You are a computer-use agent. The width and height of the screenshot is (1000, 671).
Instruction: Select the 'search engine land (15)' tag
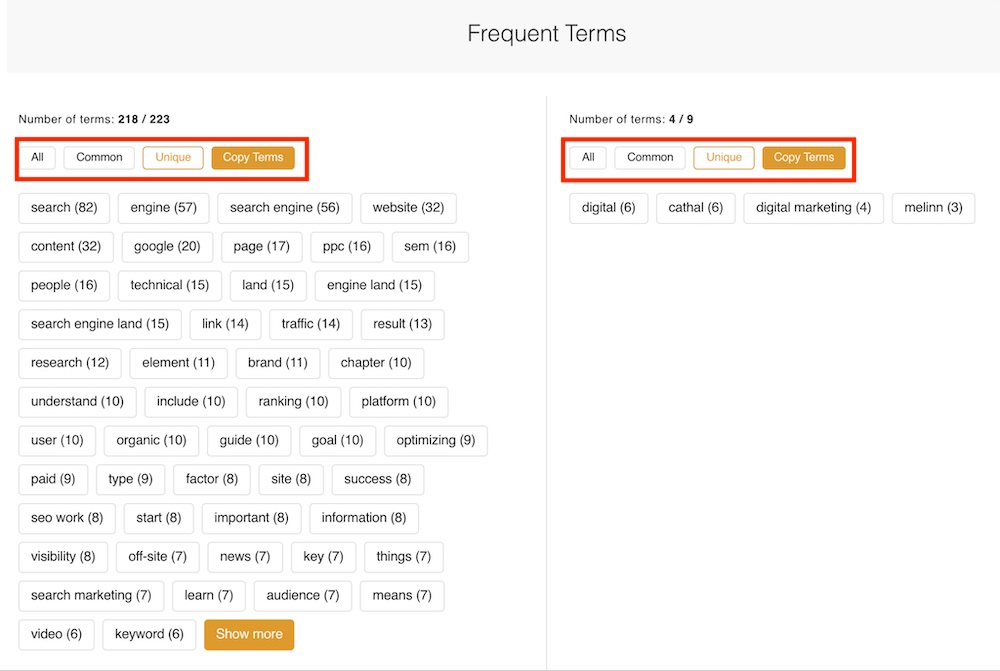coord(100,324)
